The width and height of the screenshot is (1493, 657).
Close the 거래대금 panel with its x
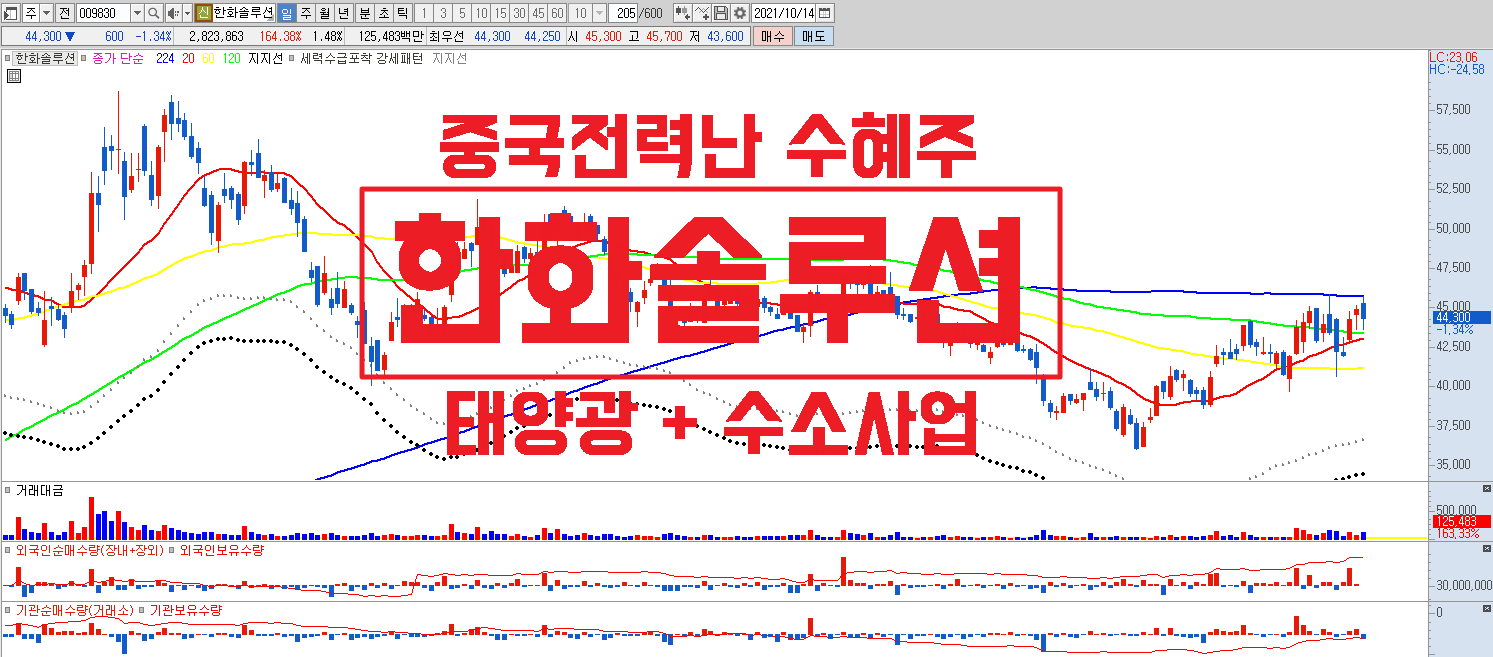tap(1486, 489)
